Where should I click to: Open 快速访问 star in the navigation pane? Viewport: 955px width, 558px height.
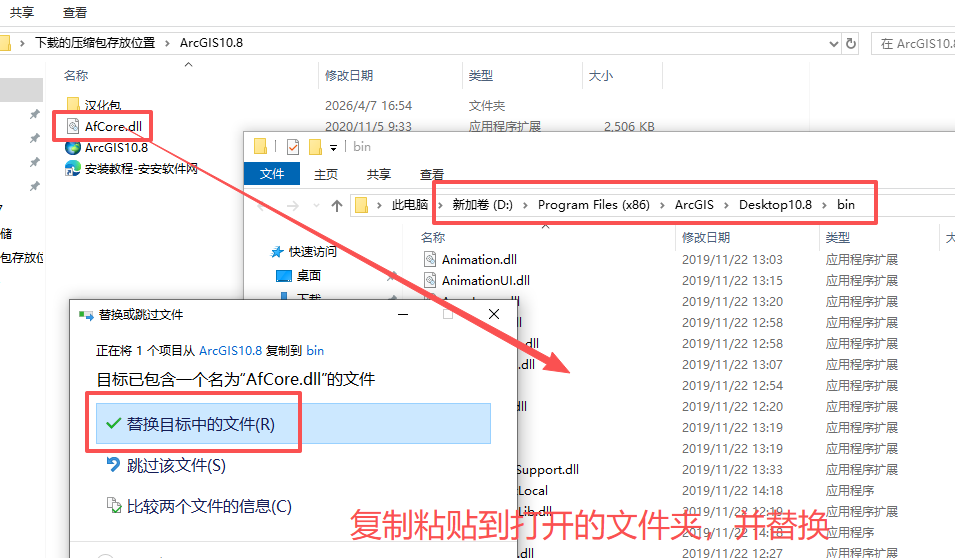click(277, 252)
